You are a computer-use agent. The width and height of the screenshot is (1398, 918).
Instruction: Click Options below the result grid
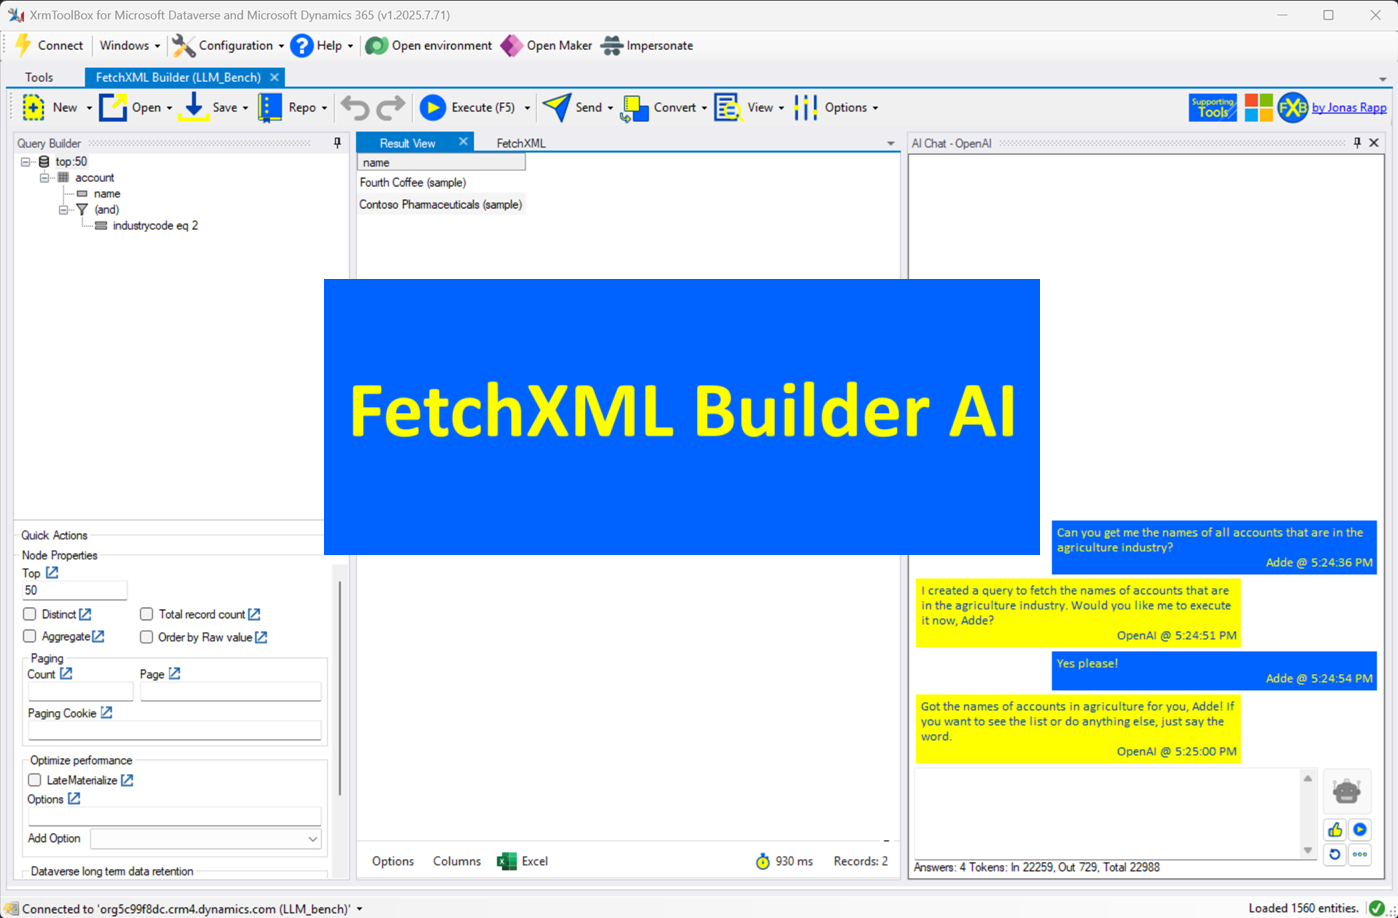point(393,861)
